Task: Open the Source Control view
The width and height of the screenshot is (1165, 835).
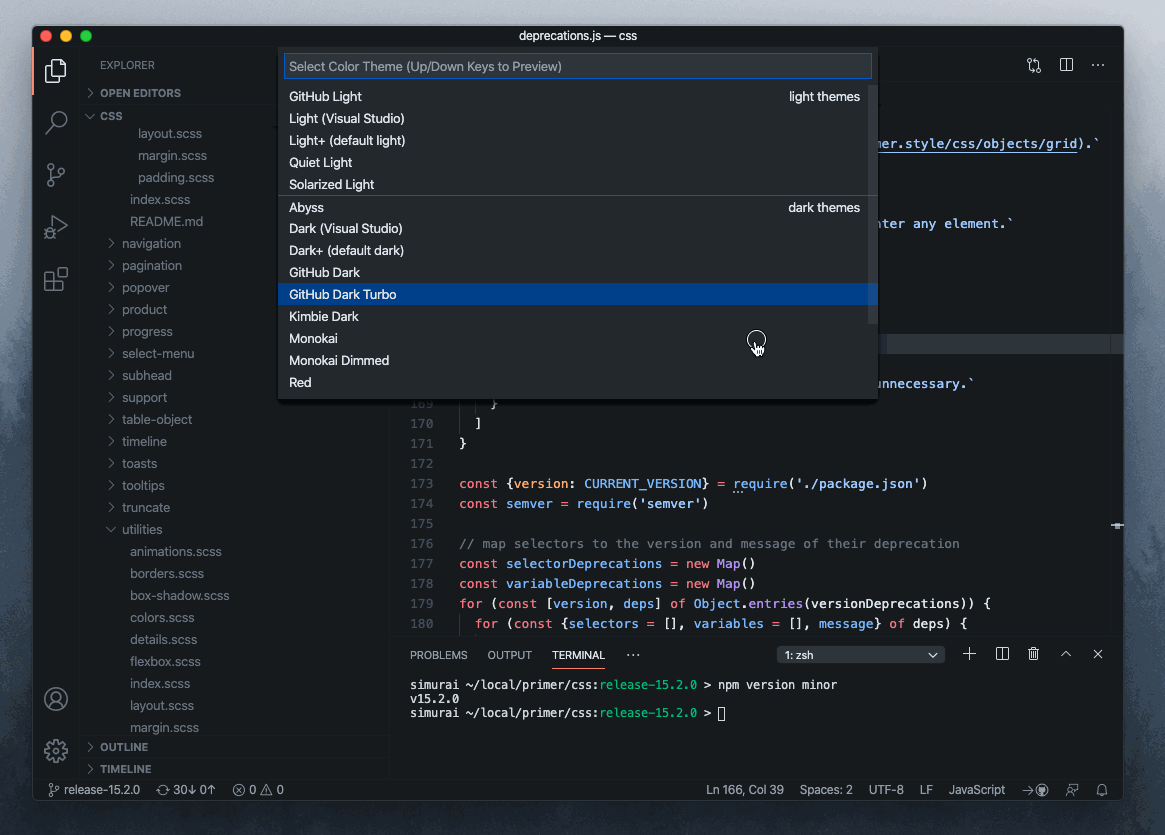Action: point(55,175)
